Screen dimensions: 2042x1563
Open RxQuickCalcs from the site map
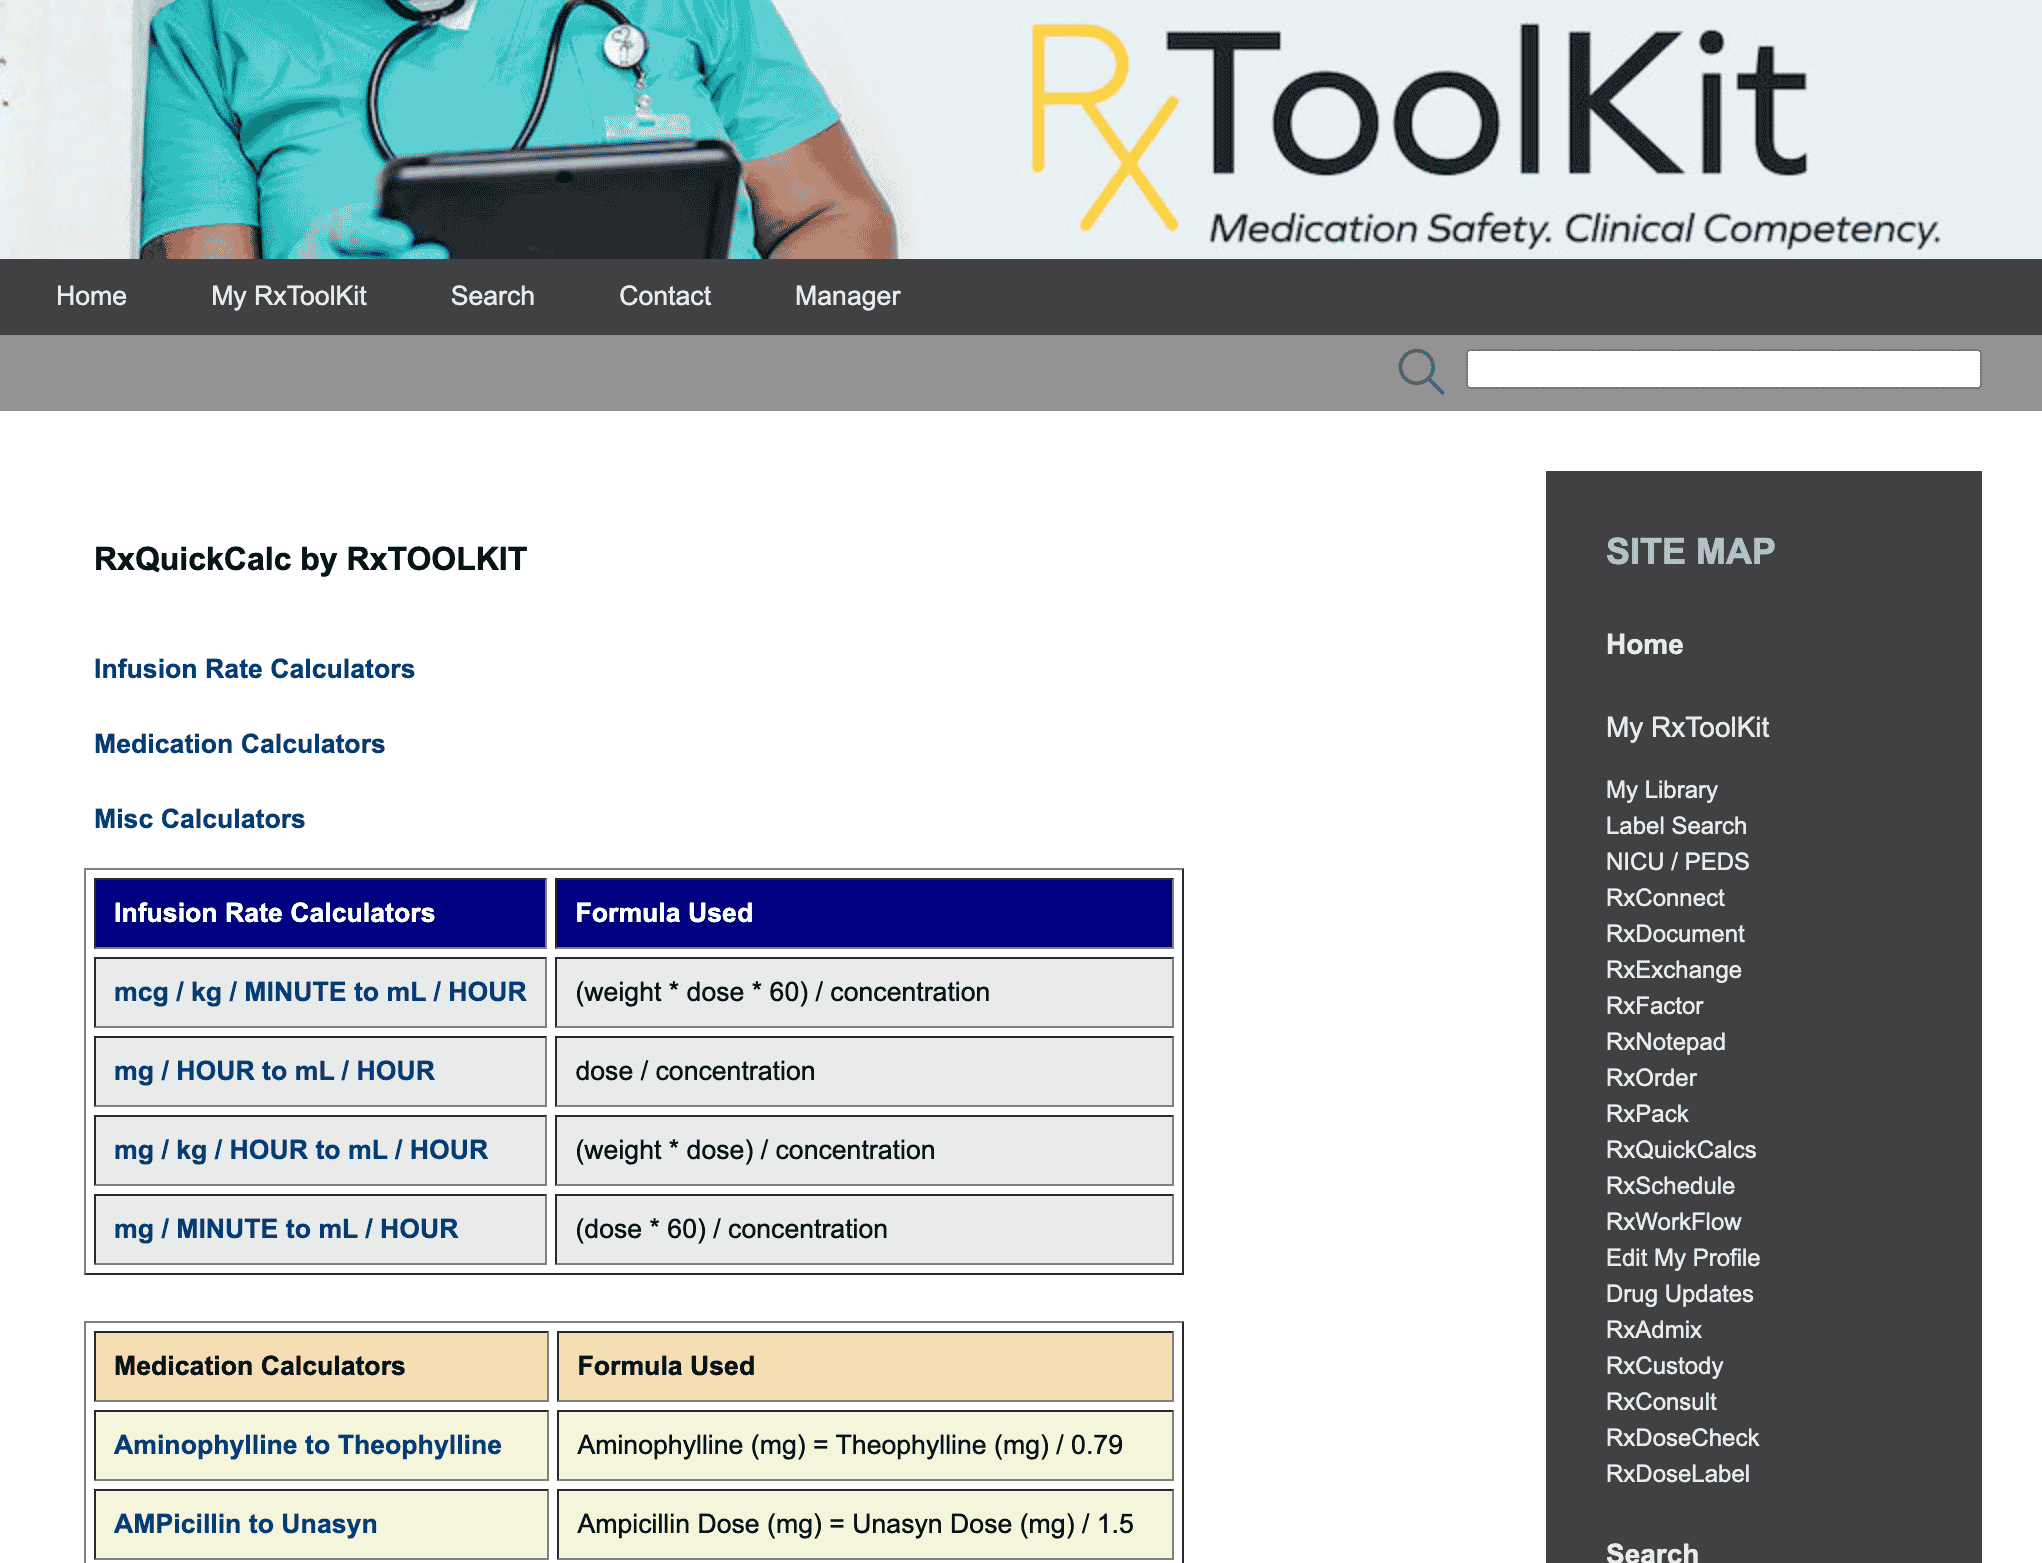(1681, 1150)
